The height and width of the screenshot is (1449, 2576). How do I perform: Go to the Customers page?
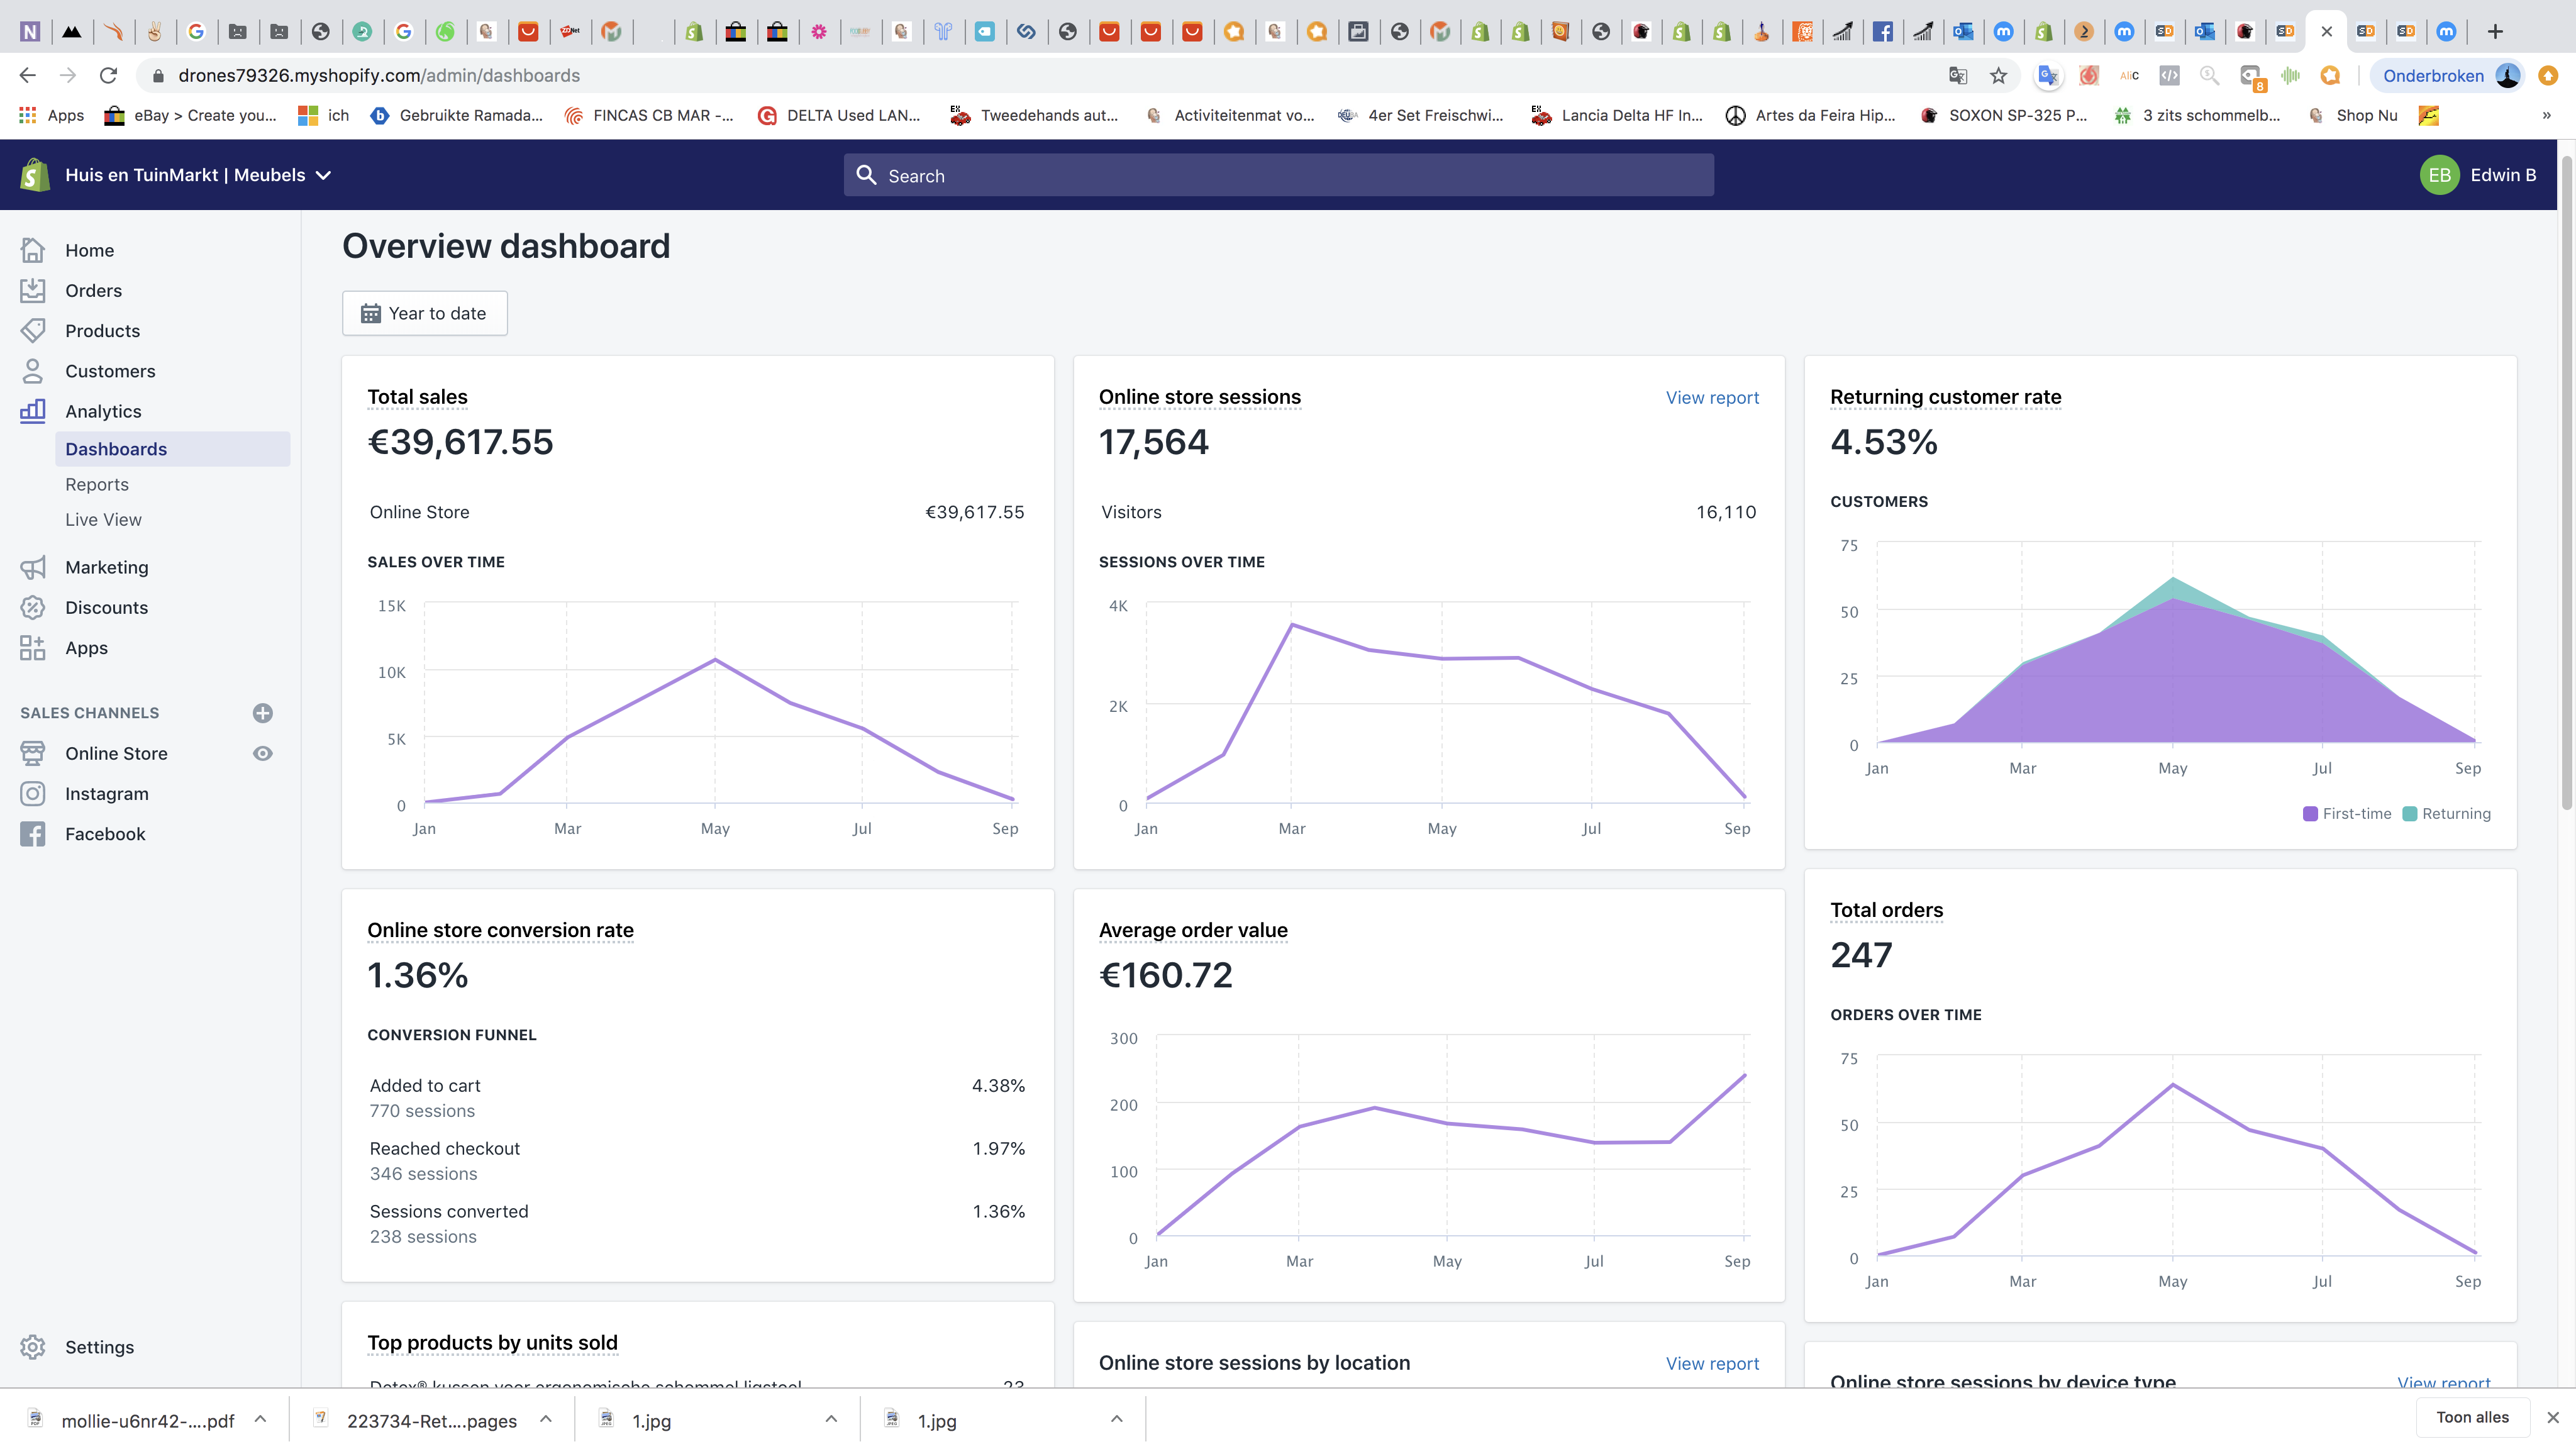tap(110, 371)
